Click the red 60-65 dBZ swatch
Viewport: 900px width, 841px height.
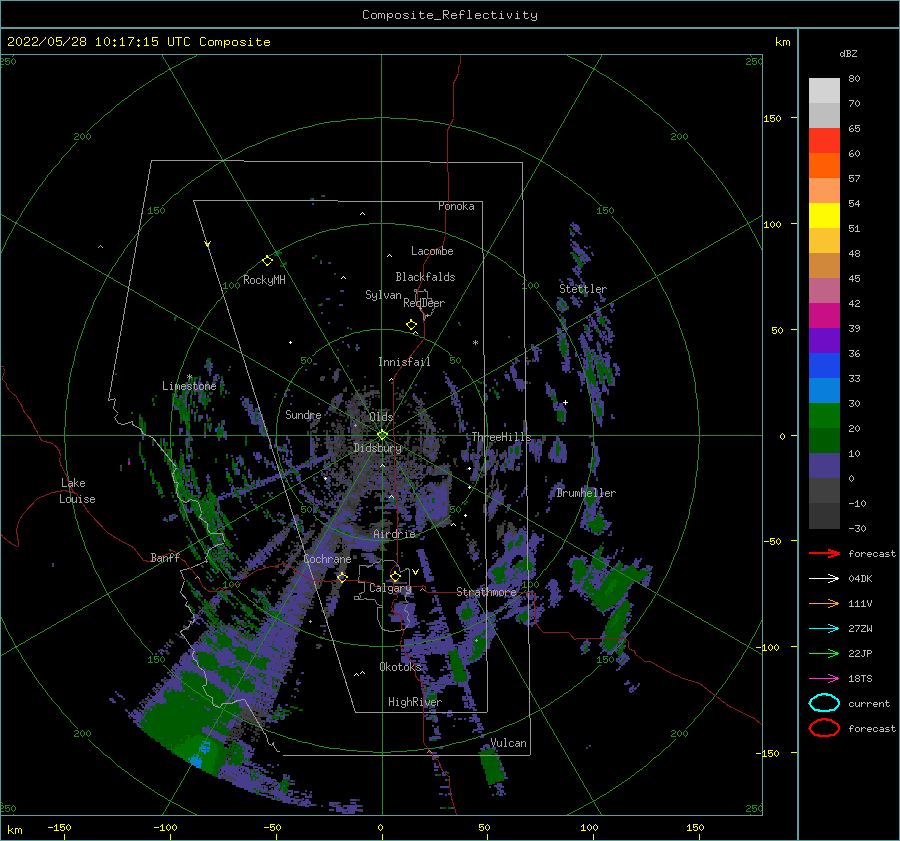click(824, 141)
